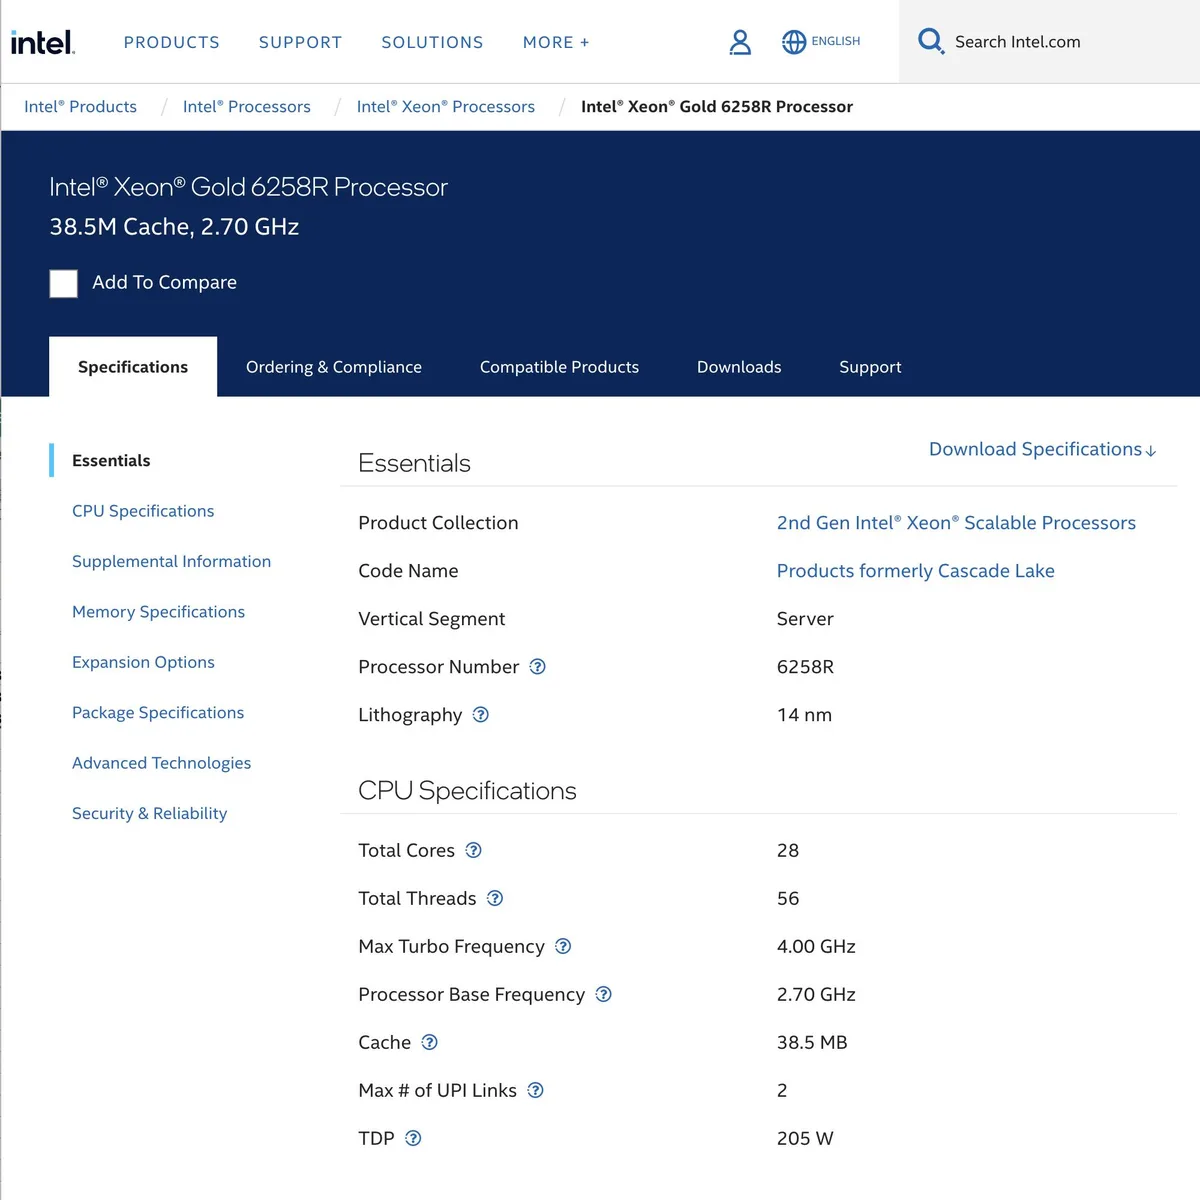Click the 14 nm lithography value
The image size is (1200, 1200).
pos(804,715)
